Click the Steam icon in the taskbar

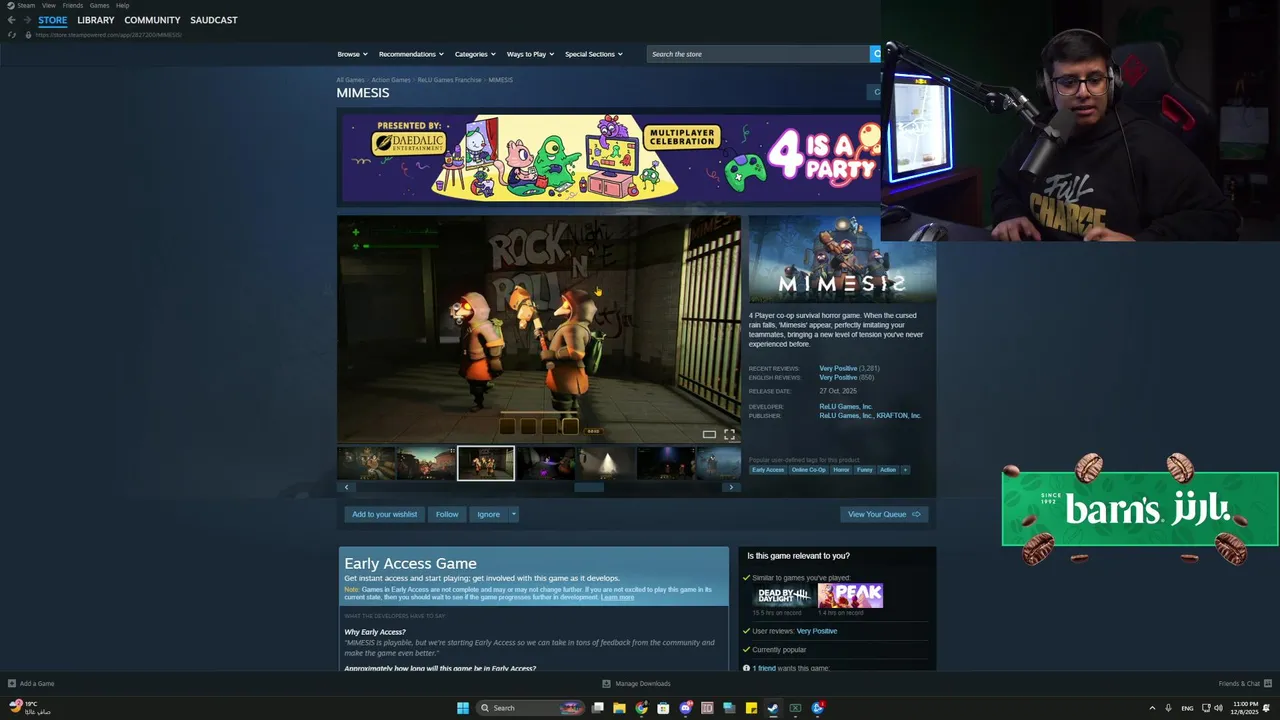click(x=773, y=708)
